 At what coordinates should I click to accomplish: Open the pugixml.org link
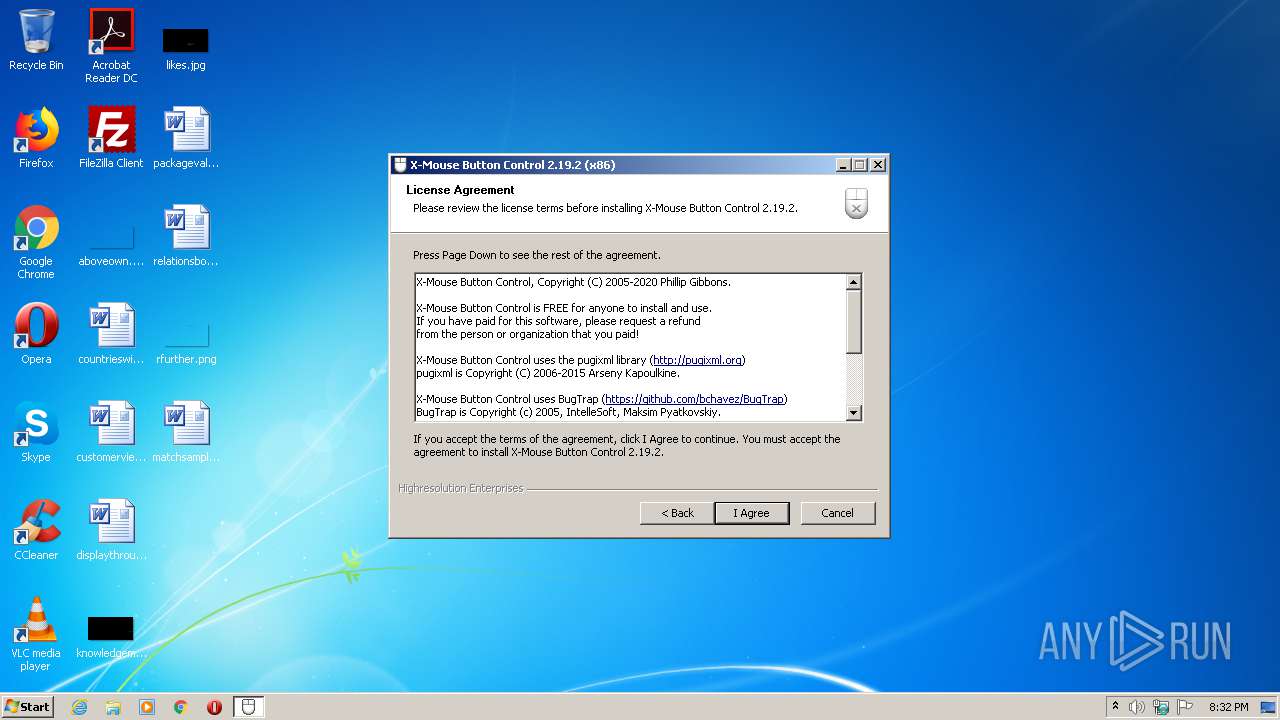tap(697, 360)
